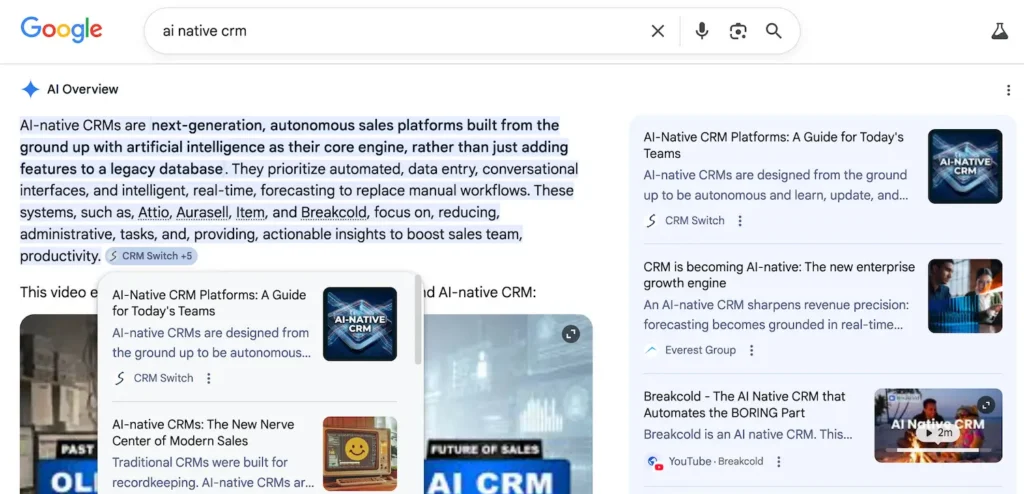Image resolution: width=1024 pixels, height=494 pixels.
Task: Click the retro computer smiley thumbnail
Action: point(360,453)
